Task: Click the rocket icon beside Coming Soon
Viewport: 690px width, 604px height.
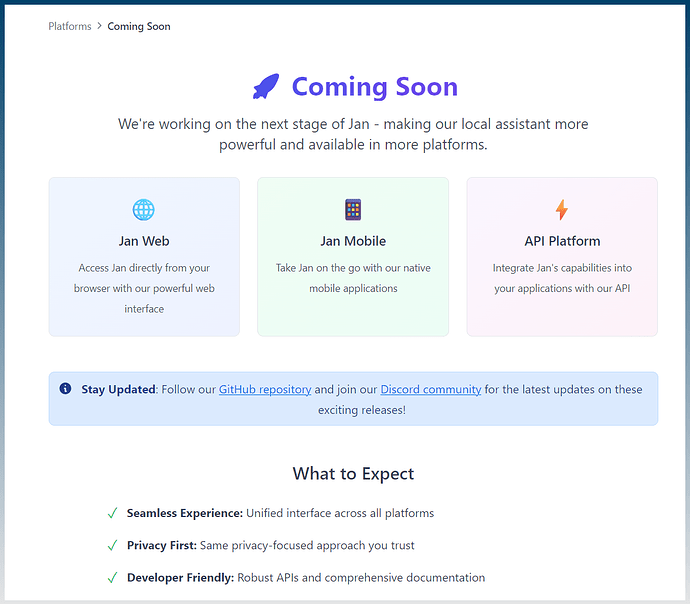Action: click(x=266, y=86)
